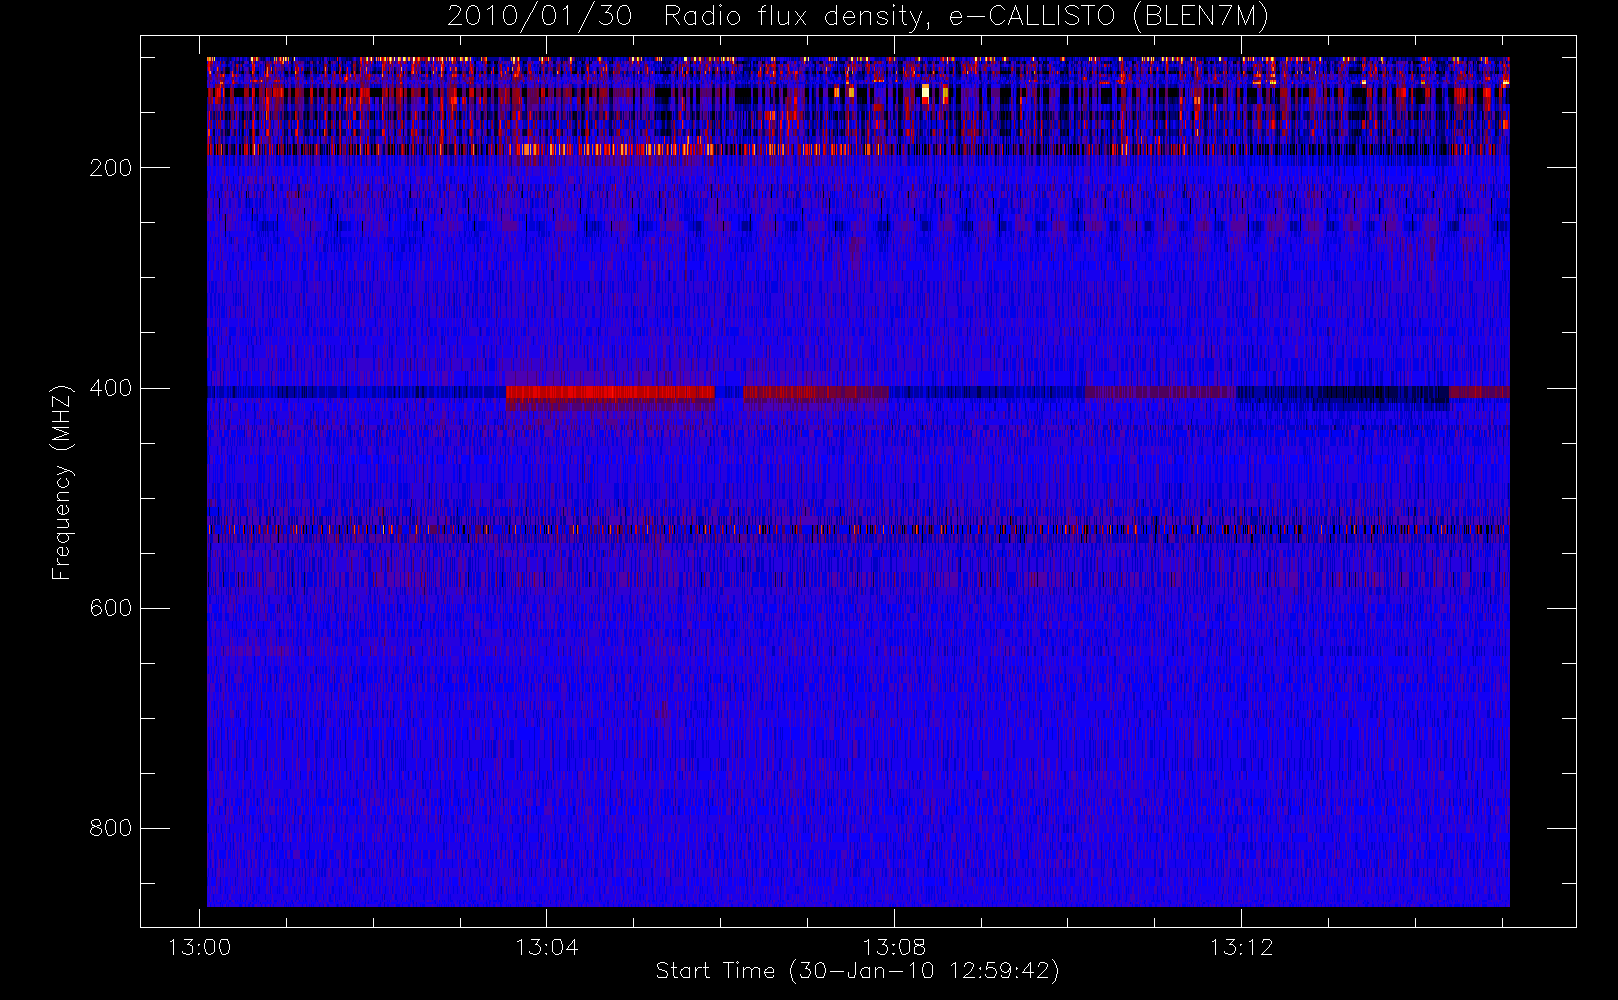Select the 'Frequency (MHZ)' y-axis label

pyautogui.click(x=62, y=482)
